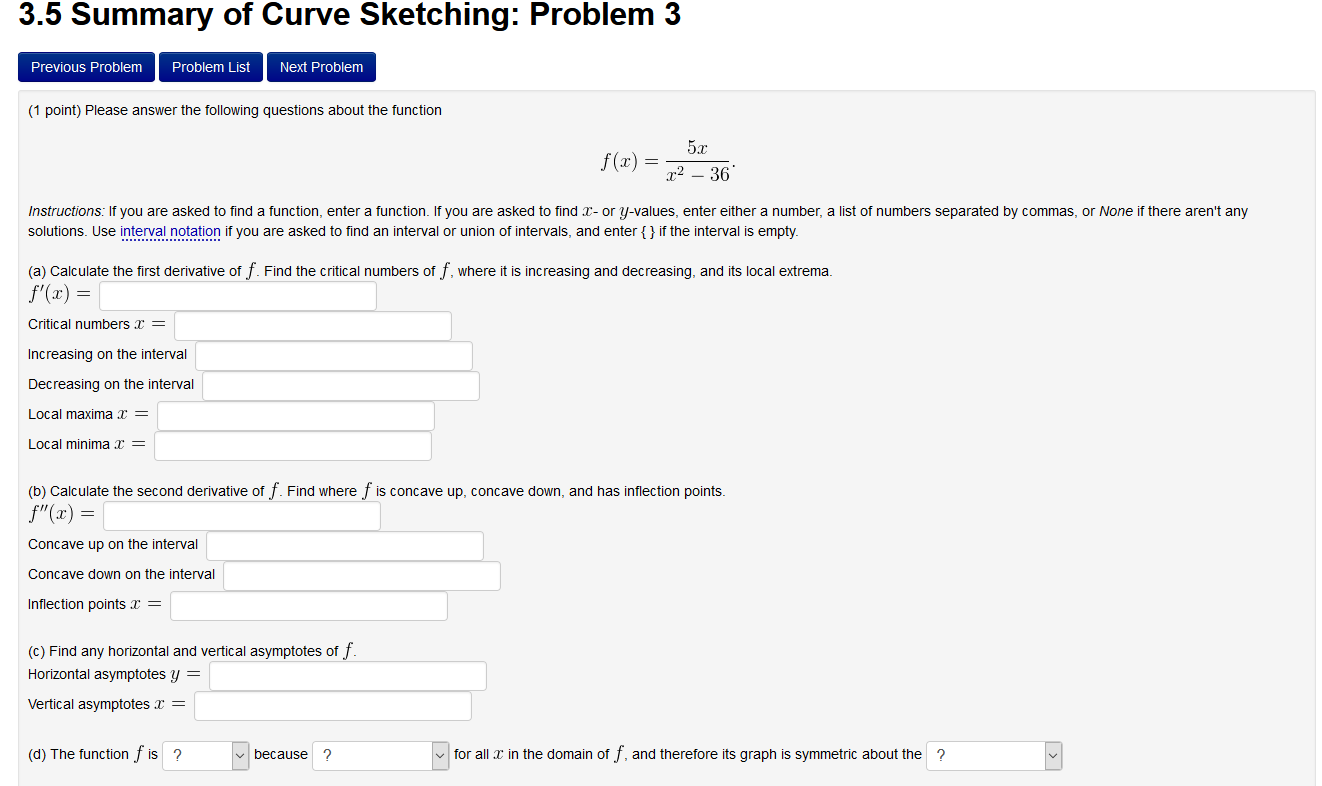This screenshot has height=786, width=1322.
Task: Open the interval notation help link
Action: pos(170,232)
